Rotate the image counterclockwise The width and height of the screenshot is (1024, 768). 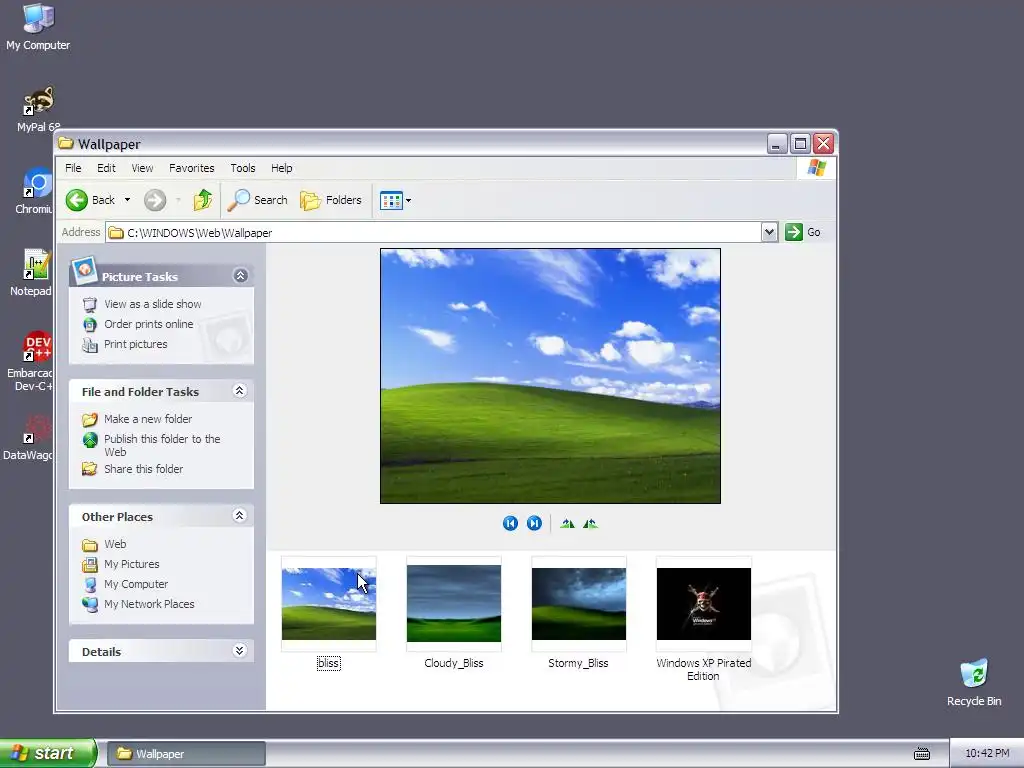pos(590,523)
